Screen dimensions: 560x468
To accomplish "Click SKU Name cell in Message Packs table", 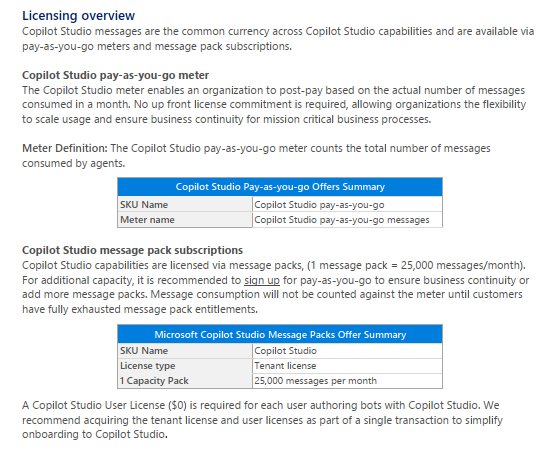I will [185, 350].
